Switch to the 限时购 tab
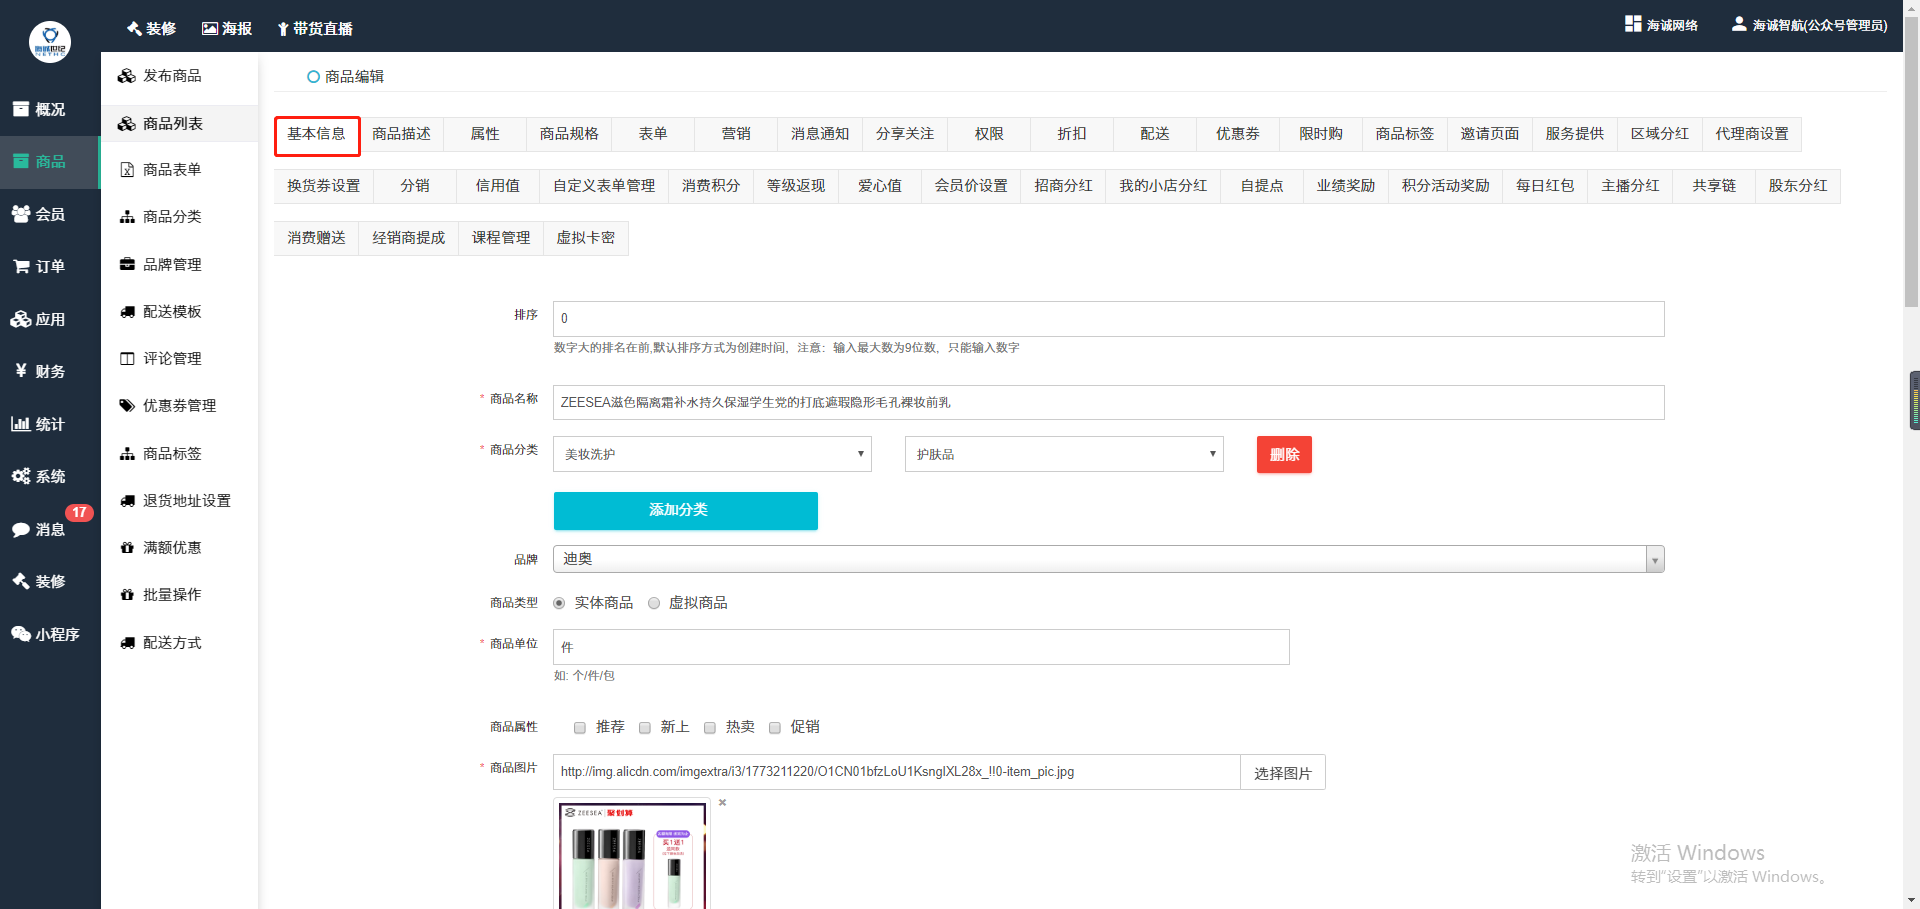The width and height of the screenshot is (1920, 909). coord(1321,134)
